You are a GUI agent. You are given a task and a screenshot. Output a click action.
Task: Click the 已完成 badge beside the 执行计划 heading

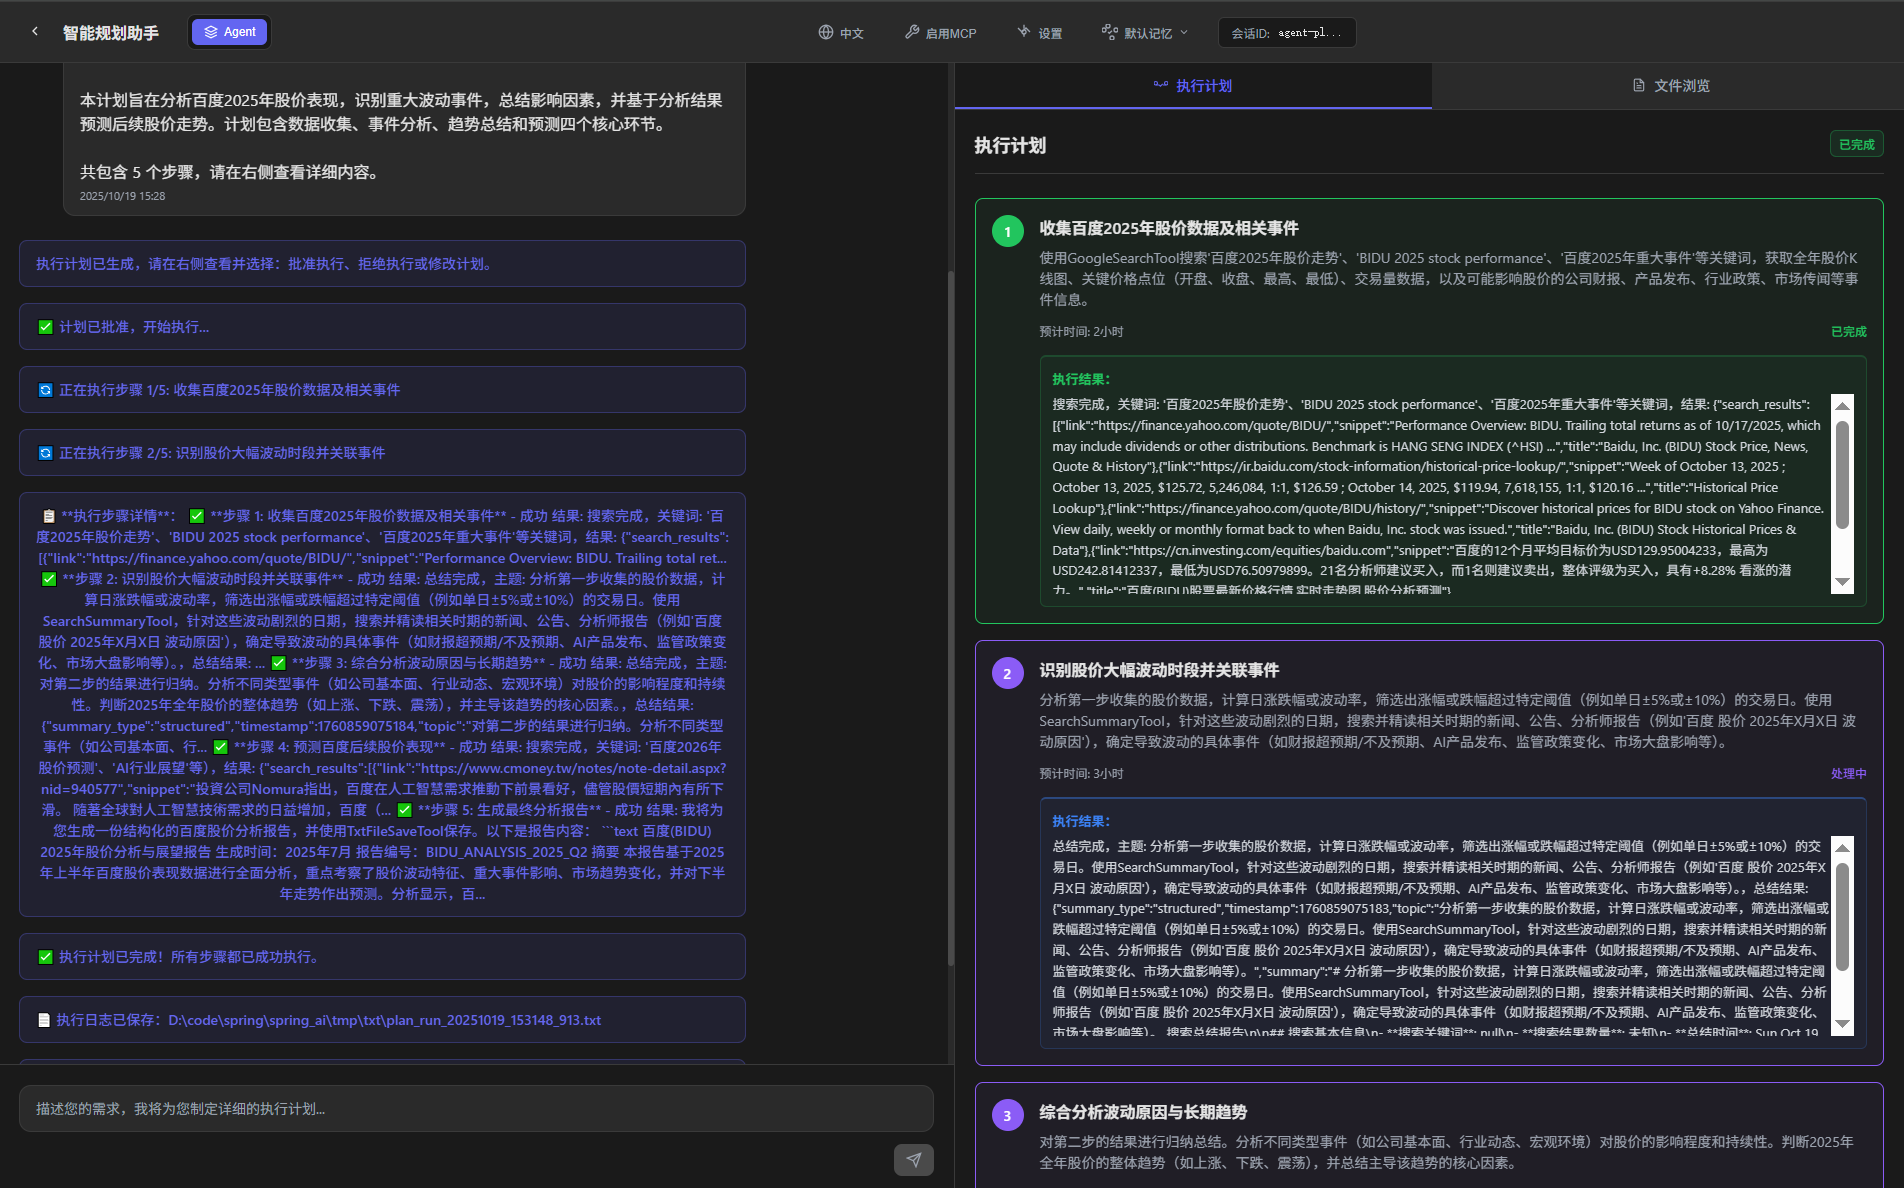click(x=1856, y=145)
